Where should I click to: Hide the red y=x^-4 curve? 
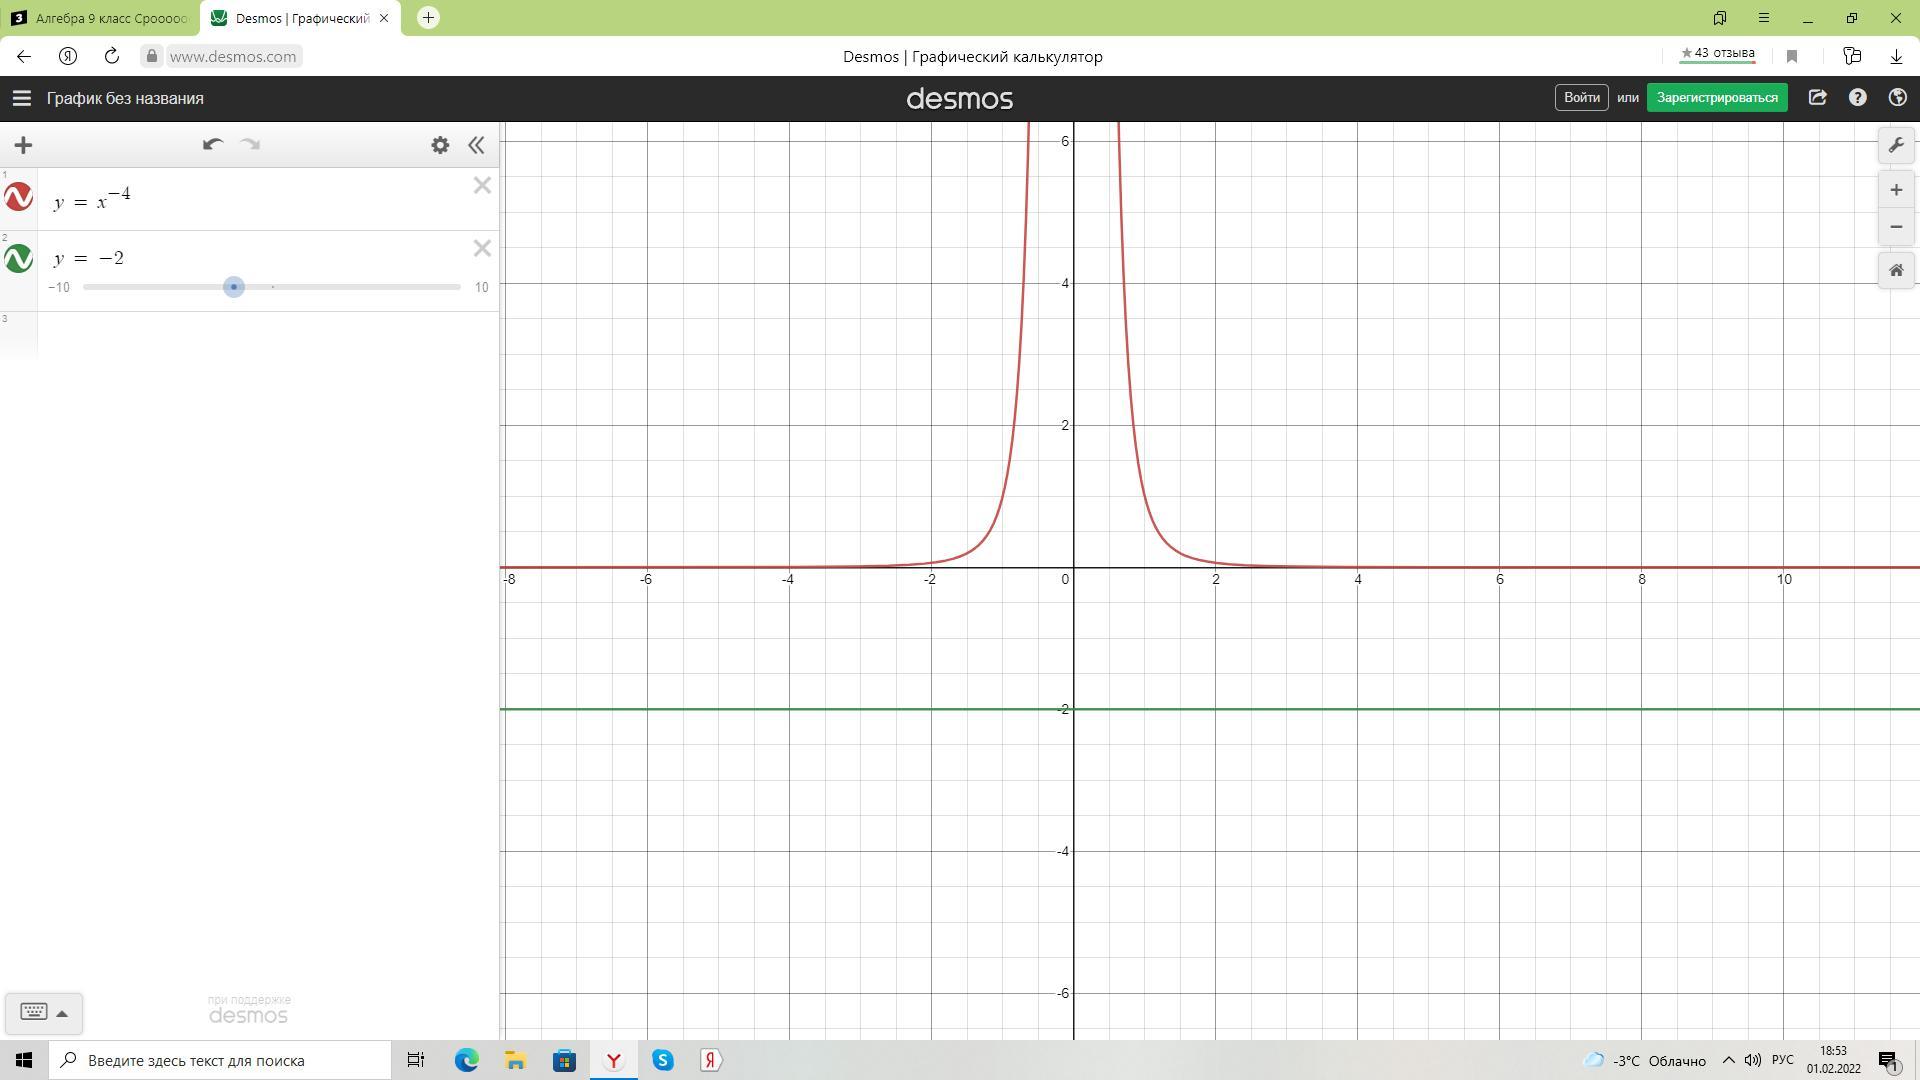click(19, 197)
